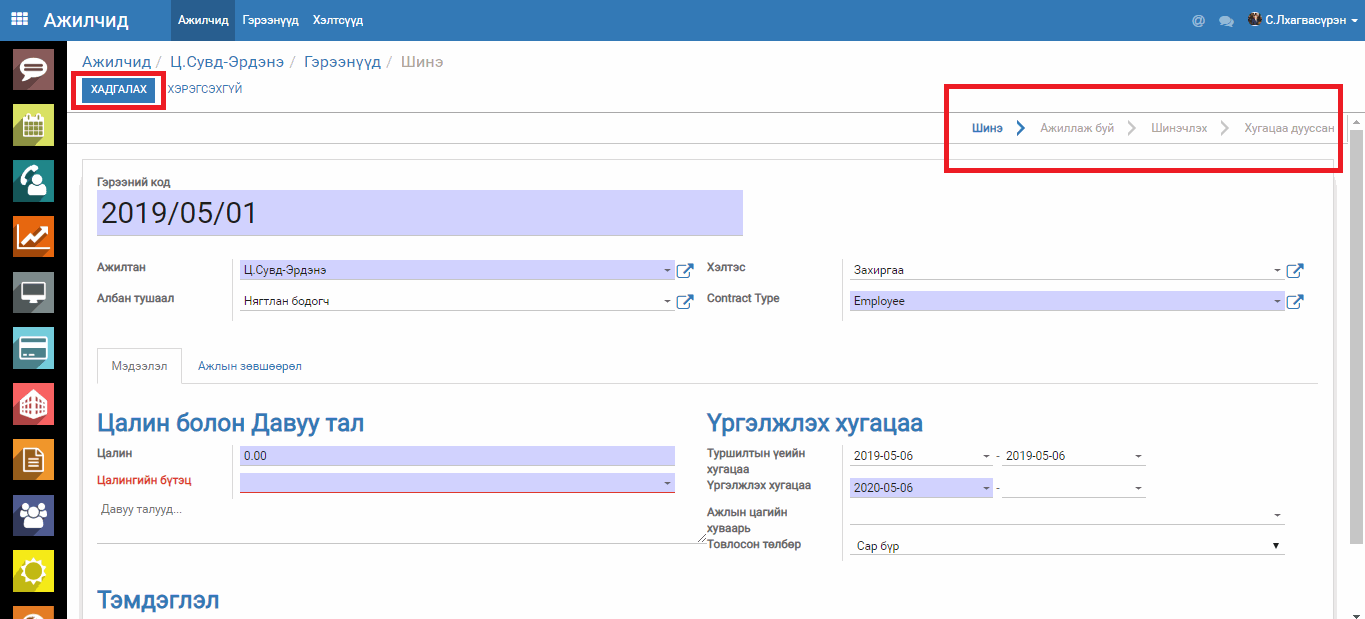The height and width of the screenshot is (619, 1365).
Task: Open the people group sidebar app
Action: [x=33, y=515]
